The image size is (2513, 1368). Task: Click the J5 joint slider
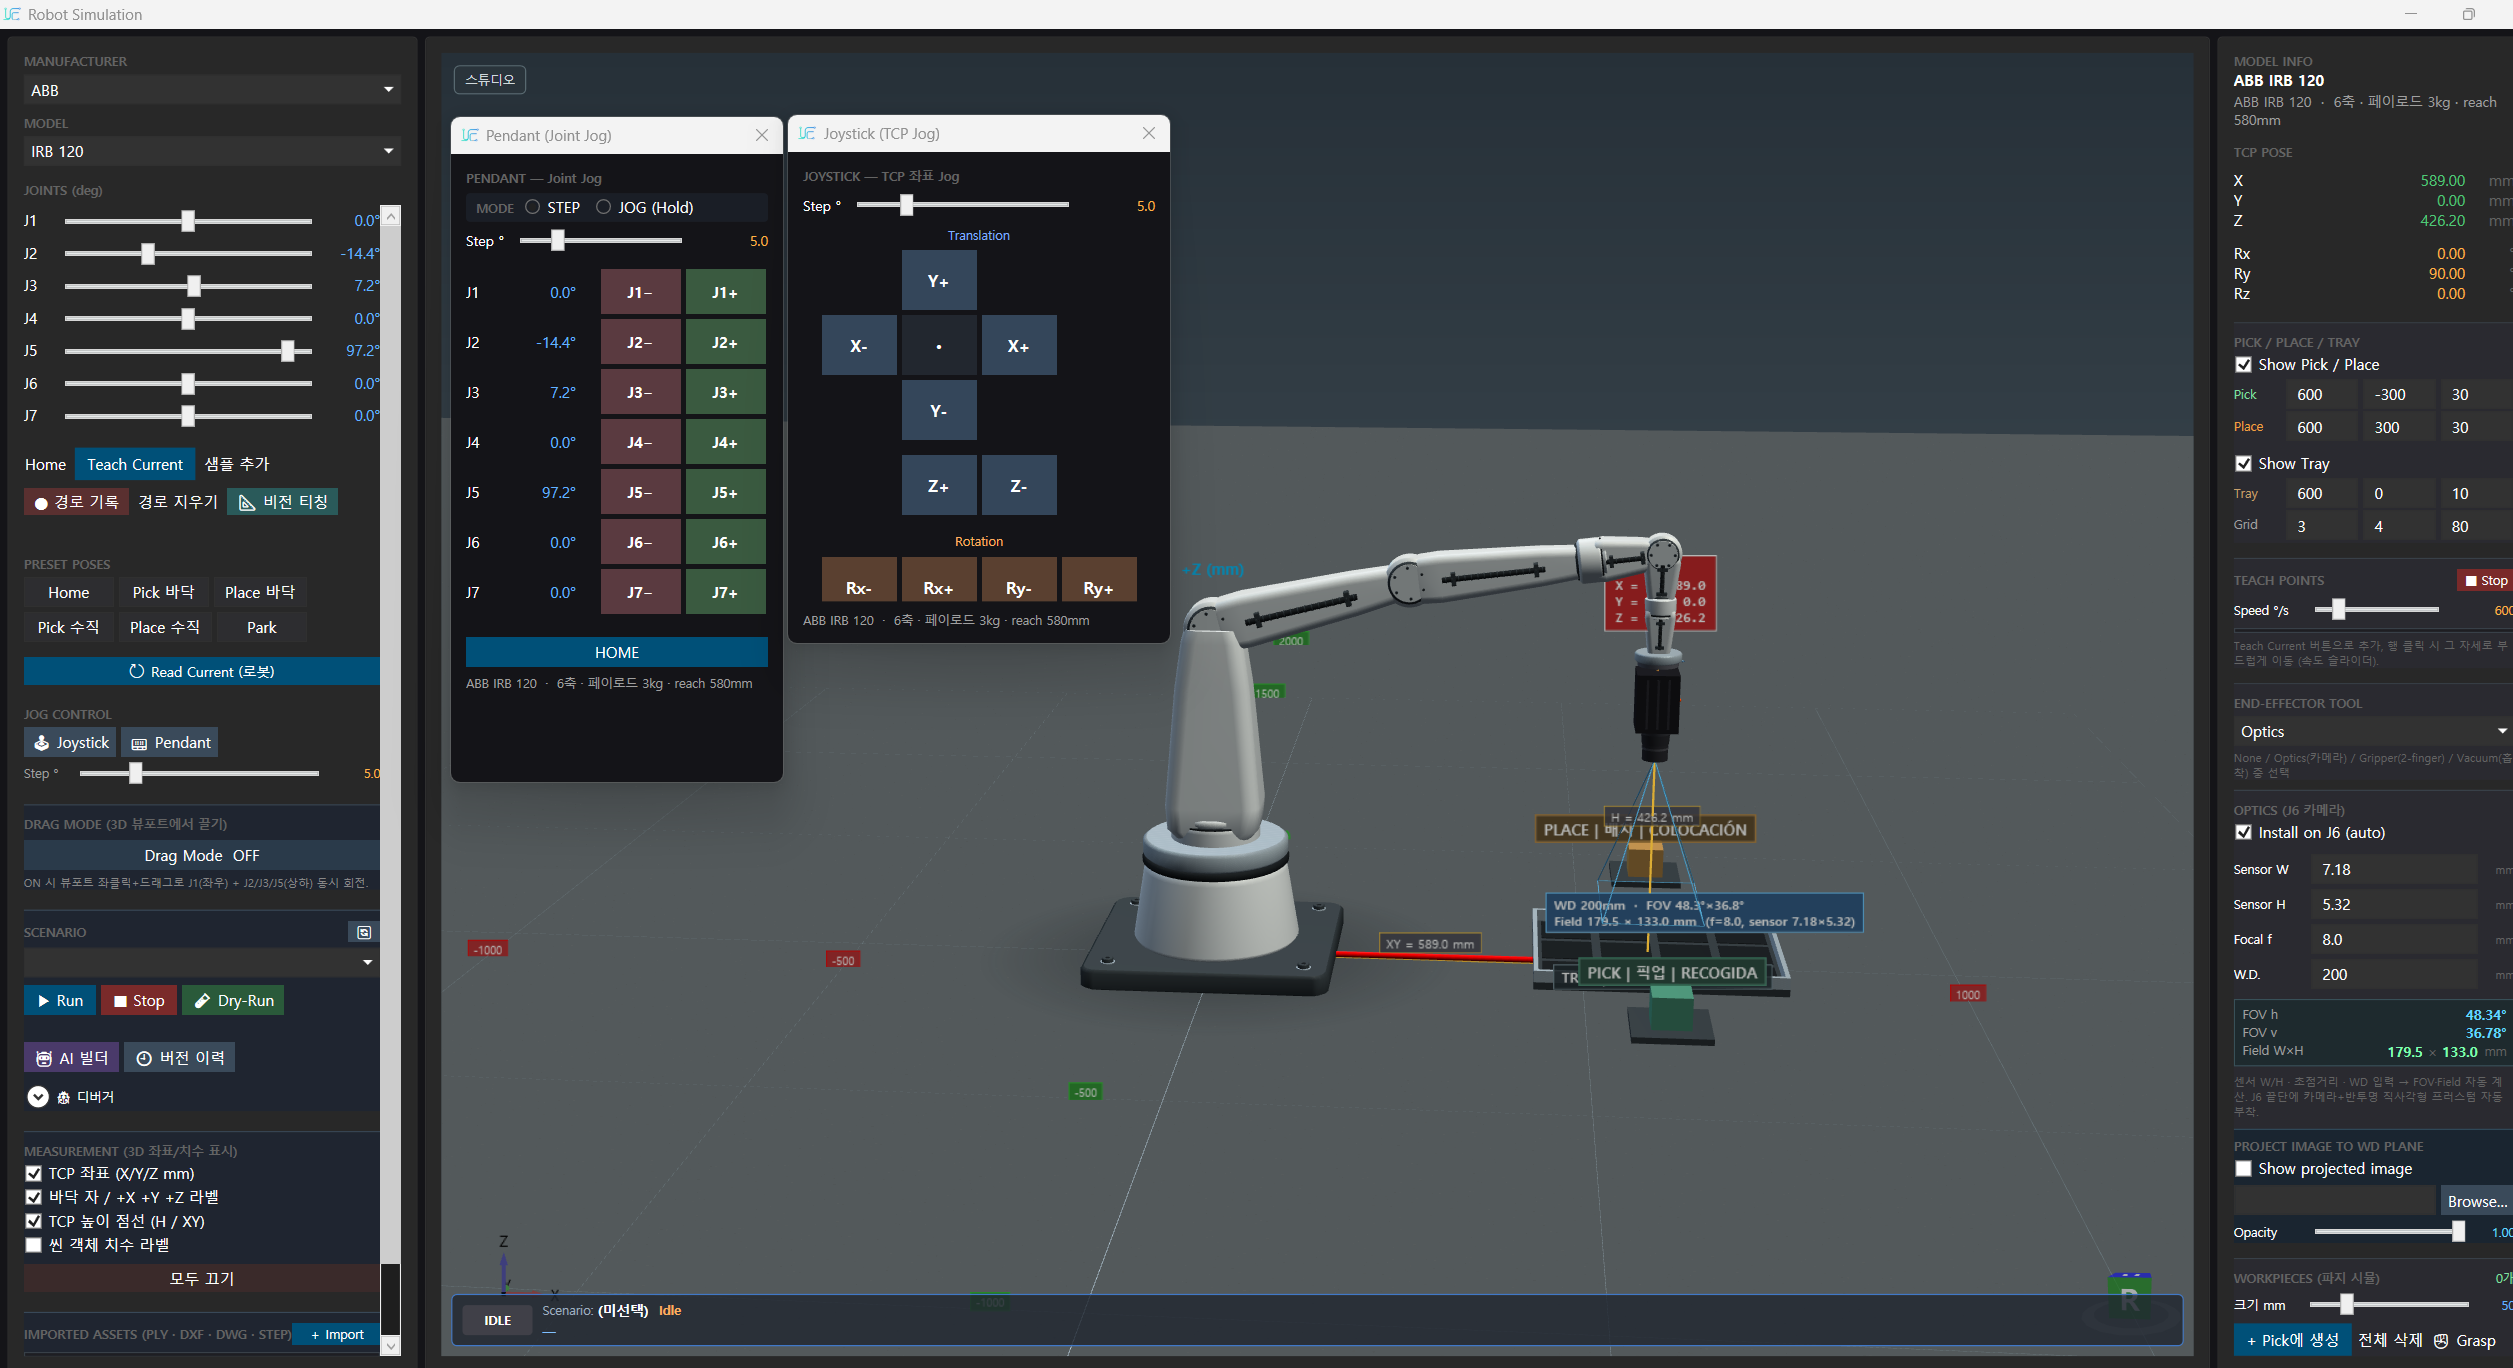188,351
